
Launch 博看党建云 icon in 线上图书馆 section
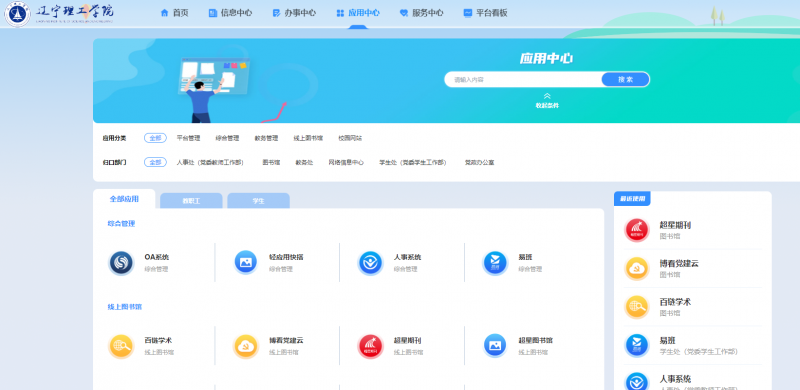tap(245, 346)
